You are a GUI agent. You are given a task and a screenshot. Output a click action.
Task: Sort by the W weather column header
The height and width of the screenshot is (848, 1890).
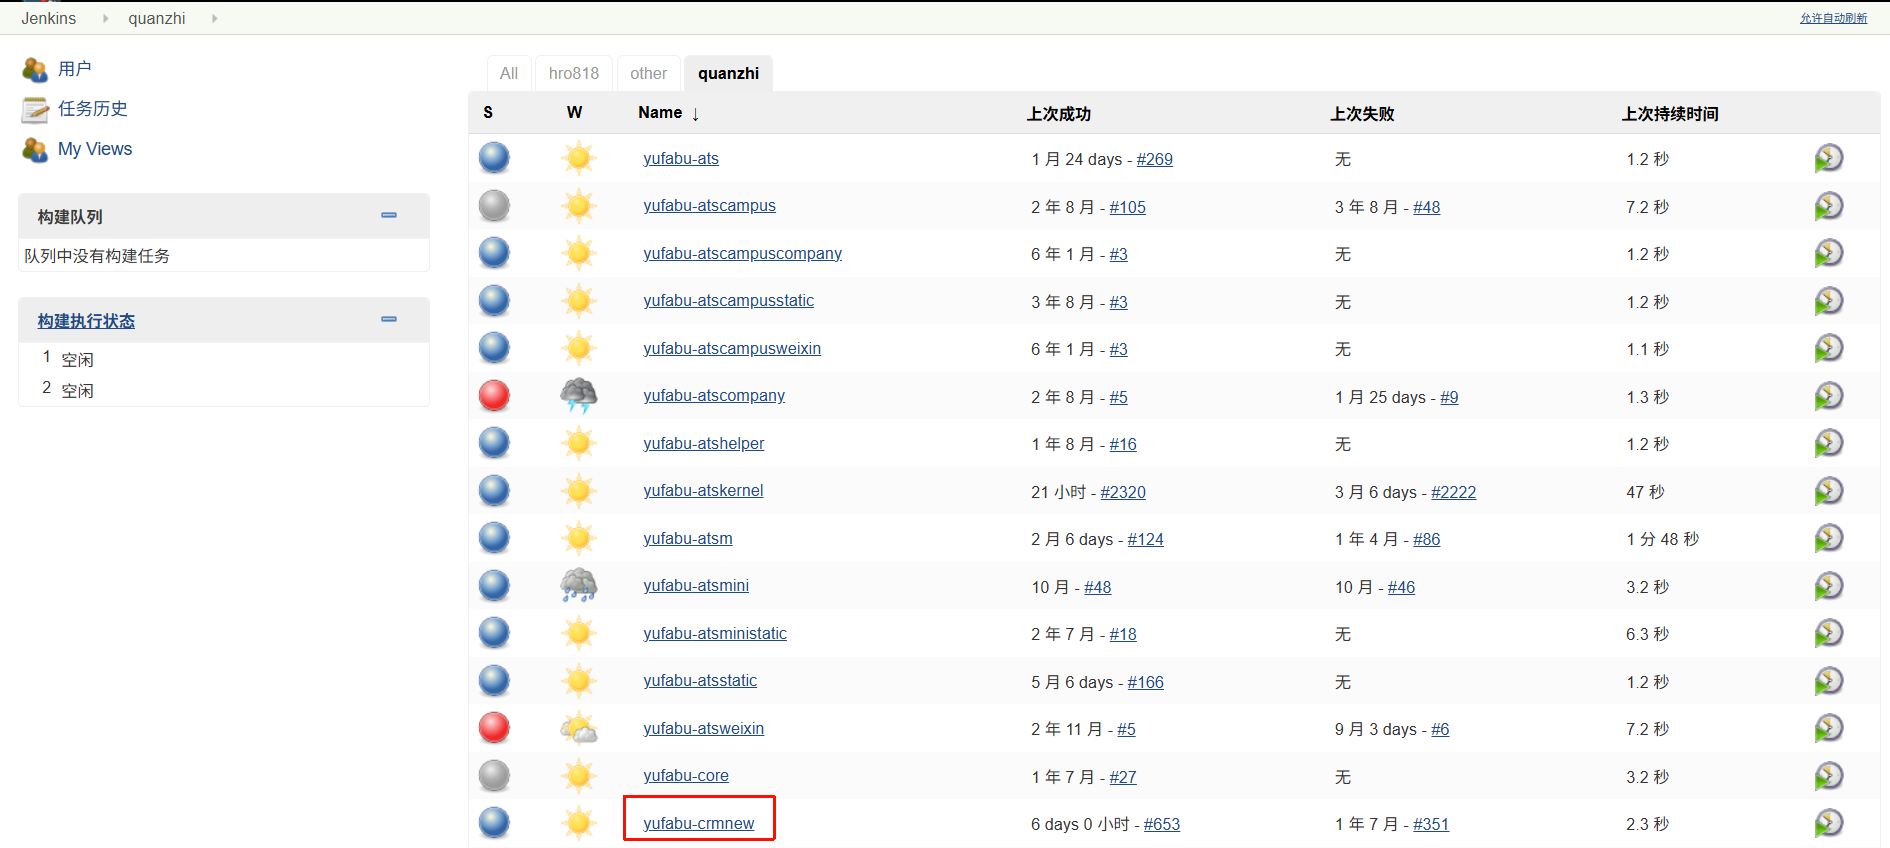pyautogui.click(x=574, y=112)
